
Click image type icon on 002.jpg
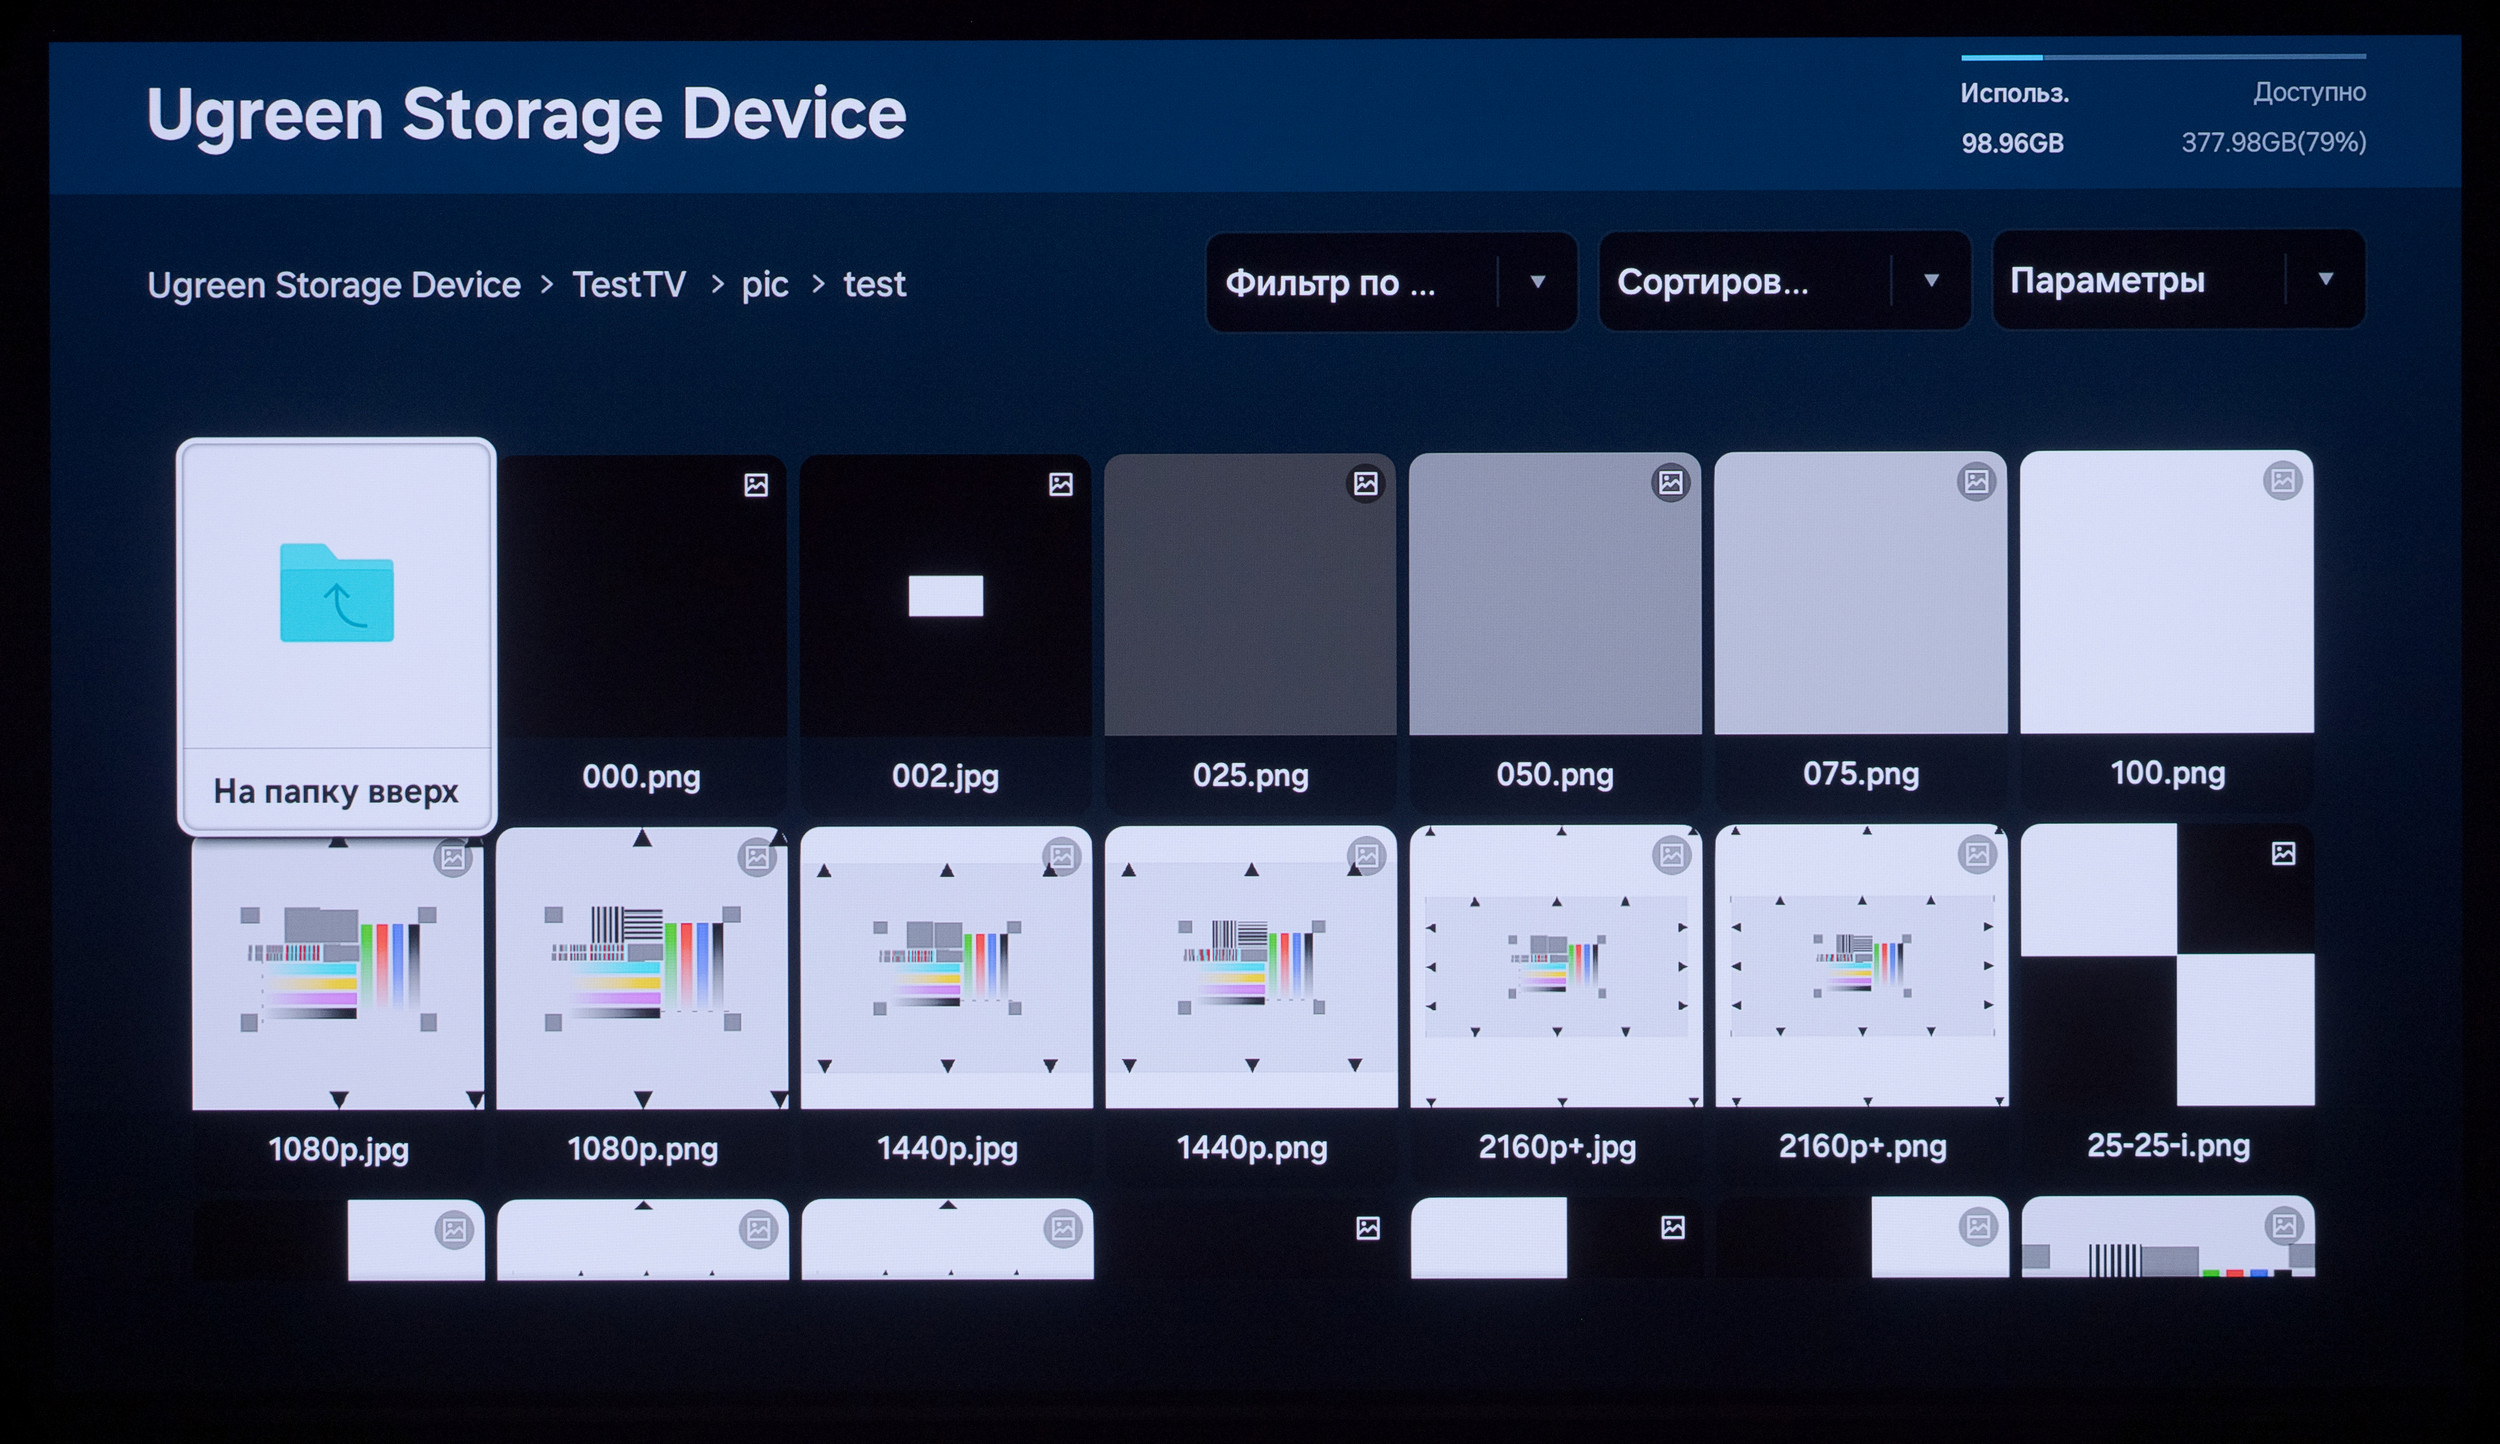pyautogui.click(x=1061, y=484)
